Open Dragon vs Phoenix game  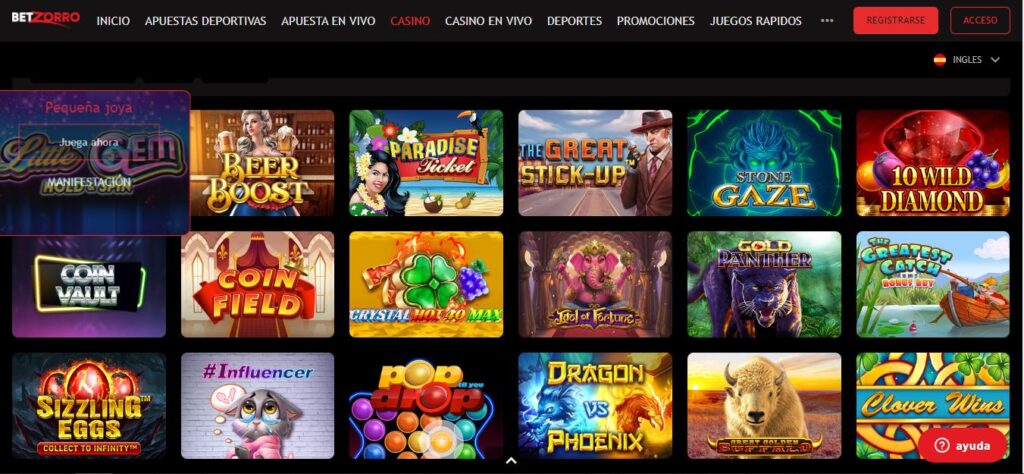coord(595,405)
